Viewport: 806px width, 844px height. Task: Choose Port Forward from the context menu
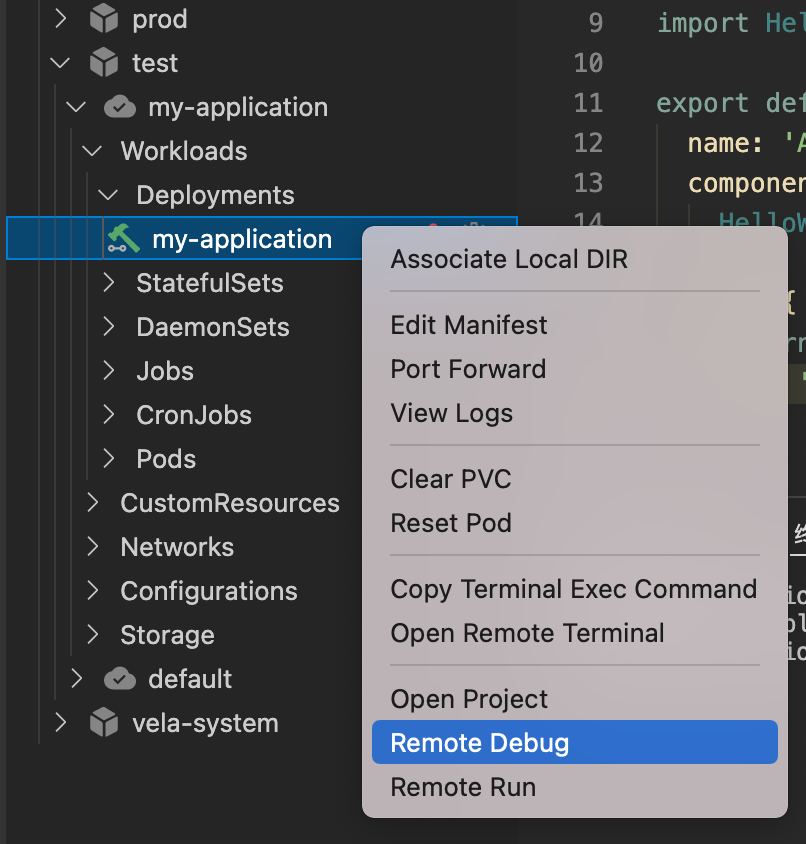468,369
